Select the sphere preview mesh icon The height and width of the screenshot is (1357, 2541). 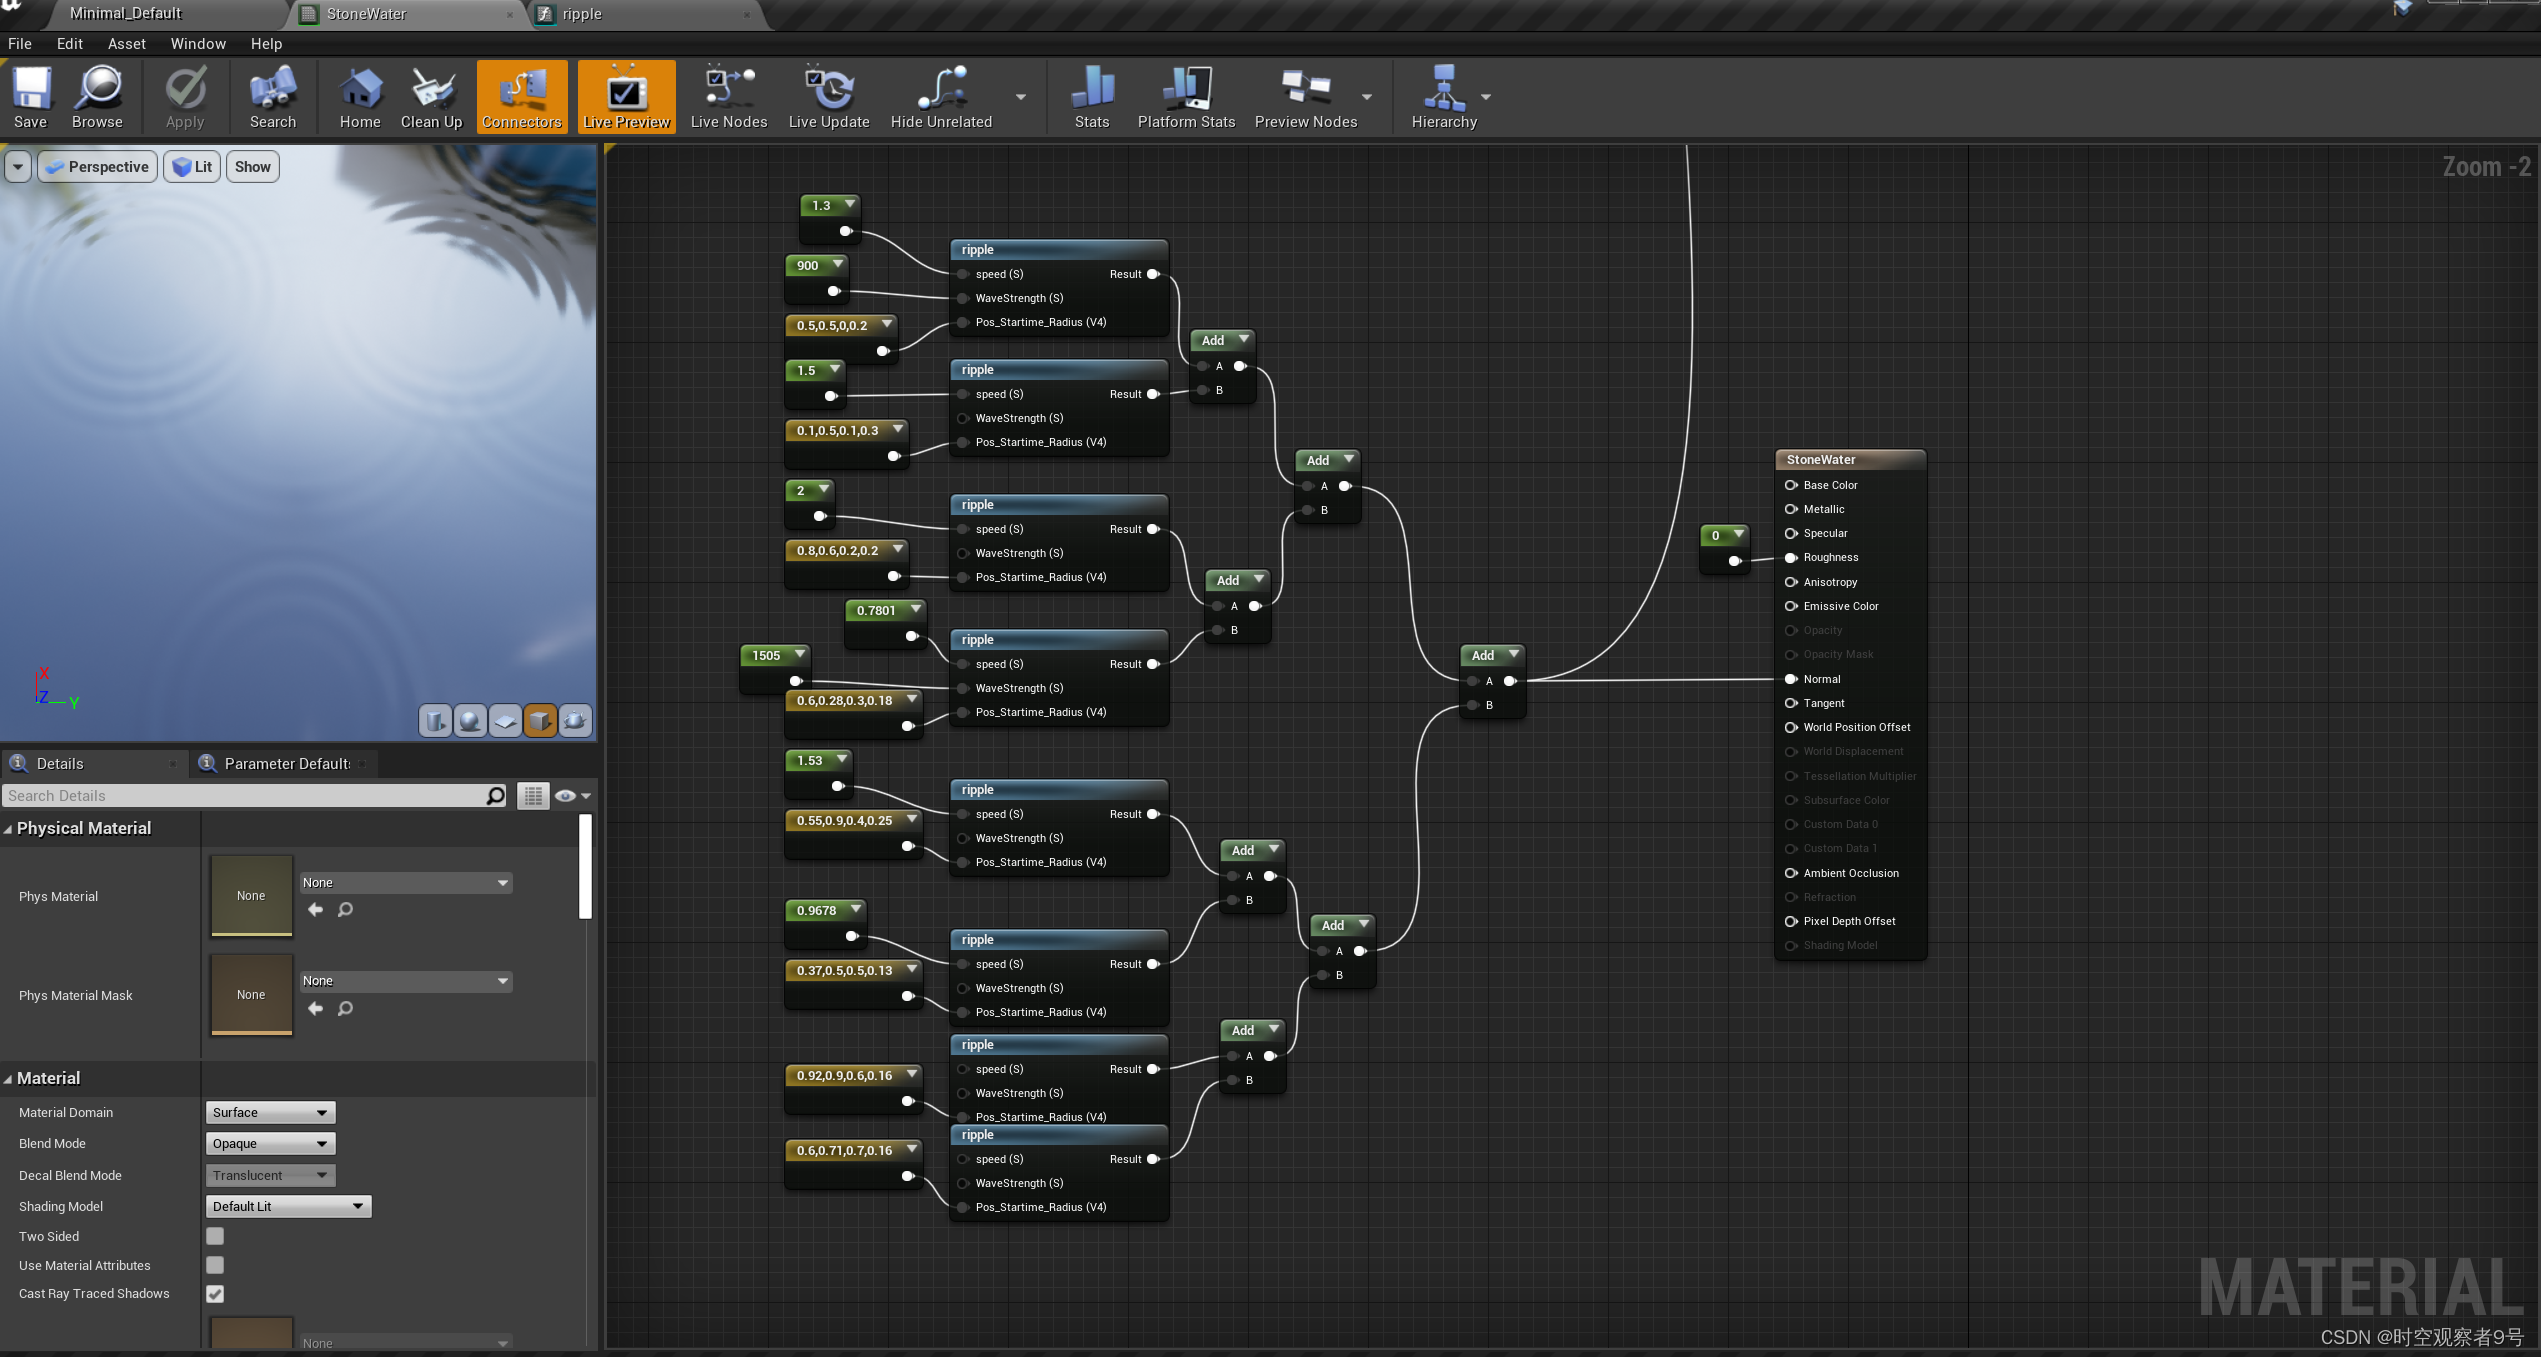point(470,720)
